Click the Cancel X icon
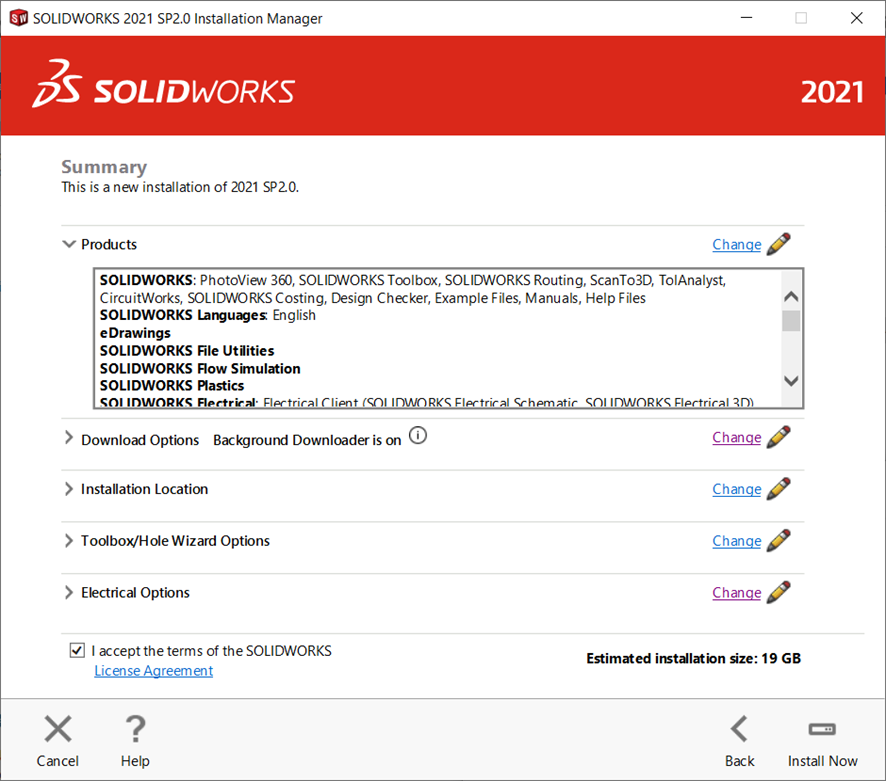Screen dimensions: 886x781 57,729
